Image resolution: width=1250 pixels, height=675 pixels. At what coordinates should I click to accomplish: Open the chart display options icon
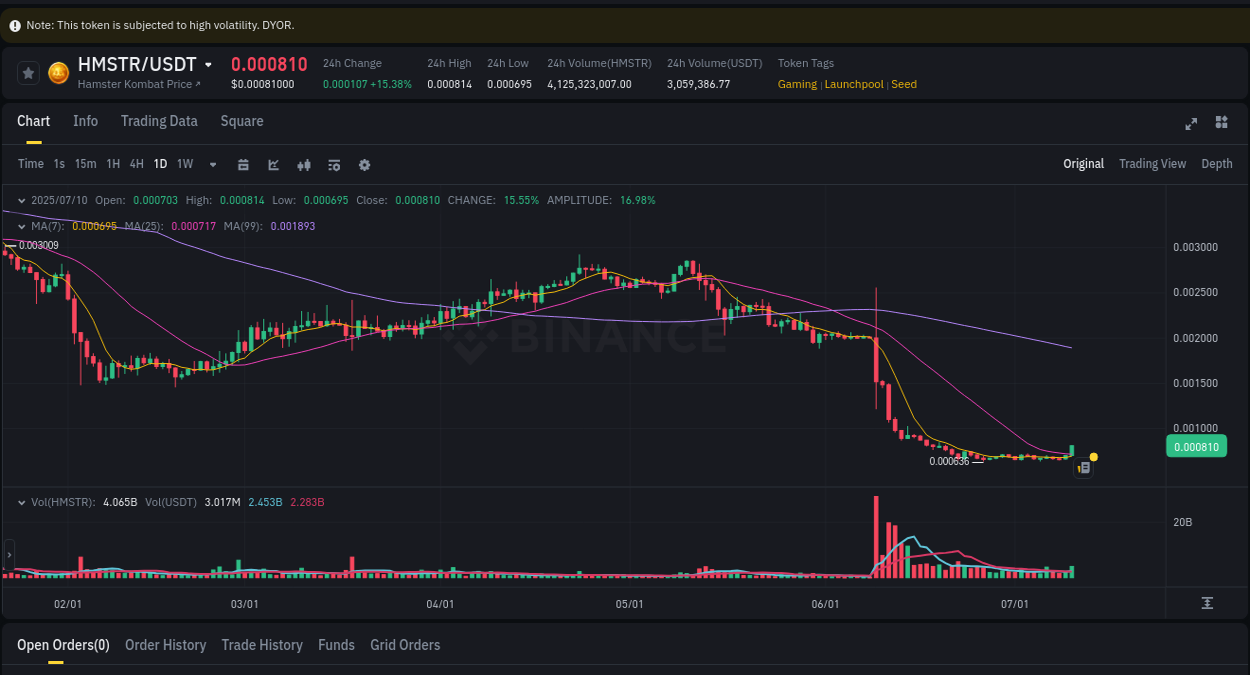tap(334, 164)
